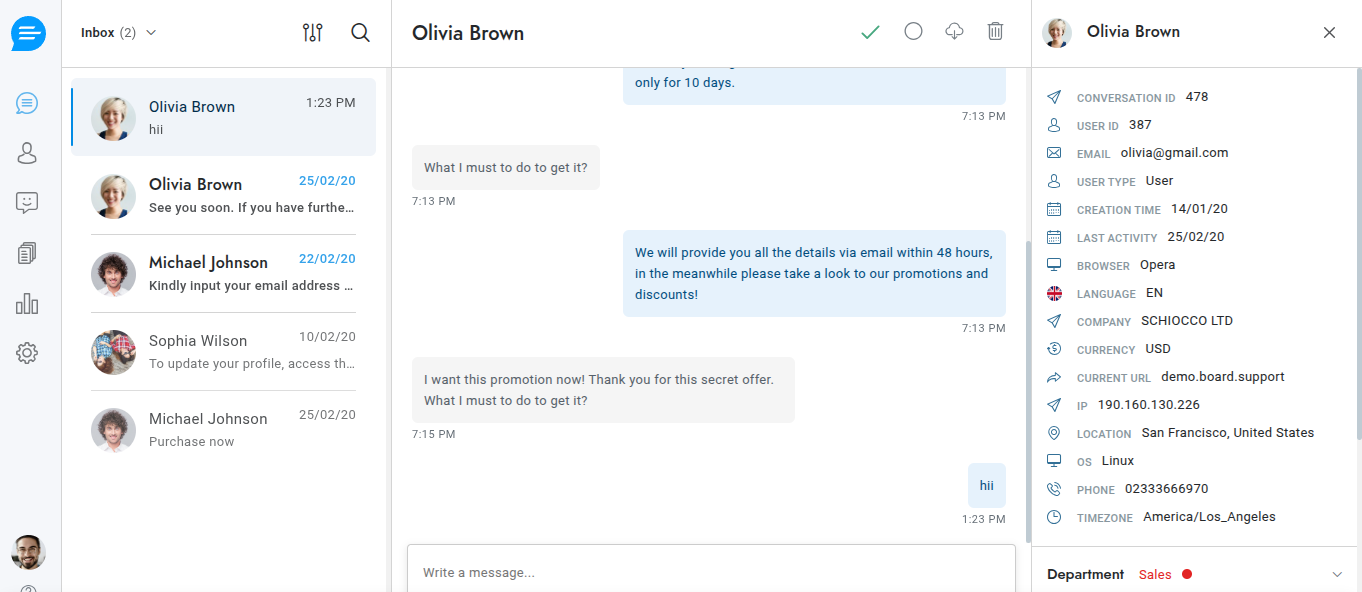Close the Olivia Brown details panel
This screenshot has width=1362, height=592.
[1329, 33]
